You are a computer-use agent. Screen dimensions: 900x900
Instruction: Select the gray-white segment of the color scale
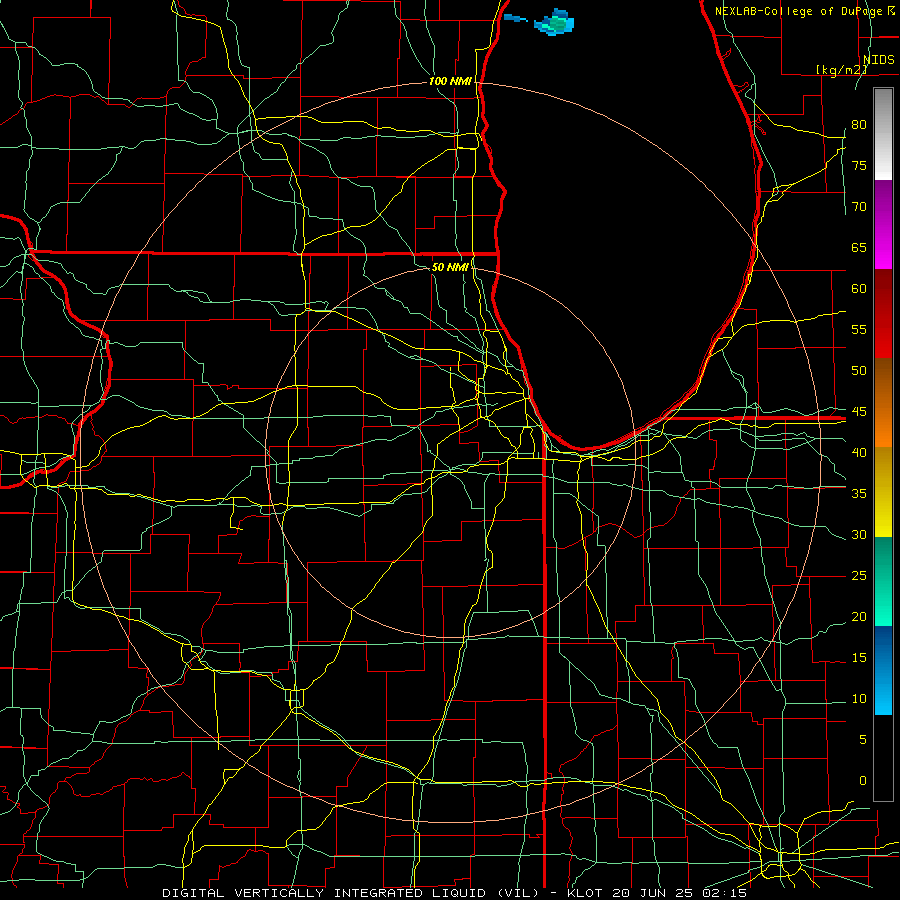883,134
